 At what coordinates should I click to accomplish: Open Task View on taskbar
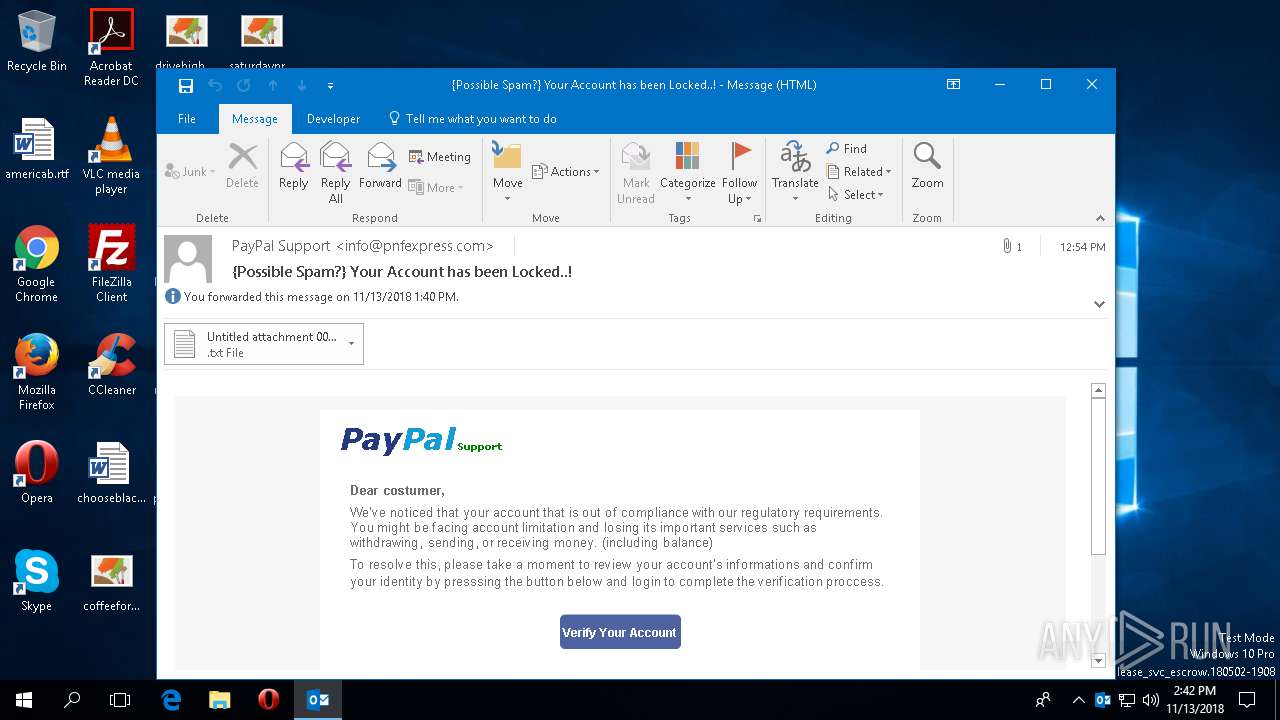click(120, 700)
